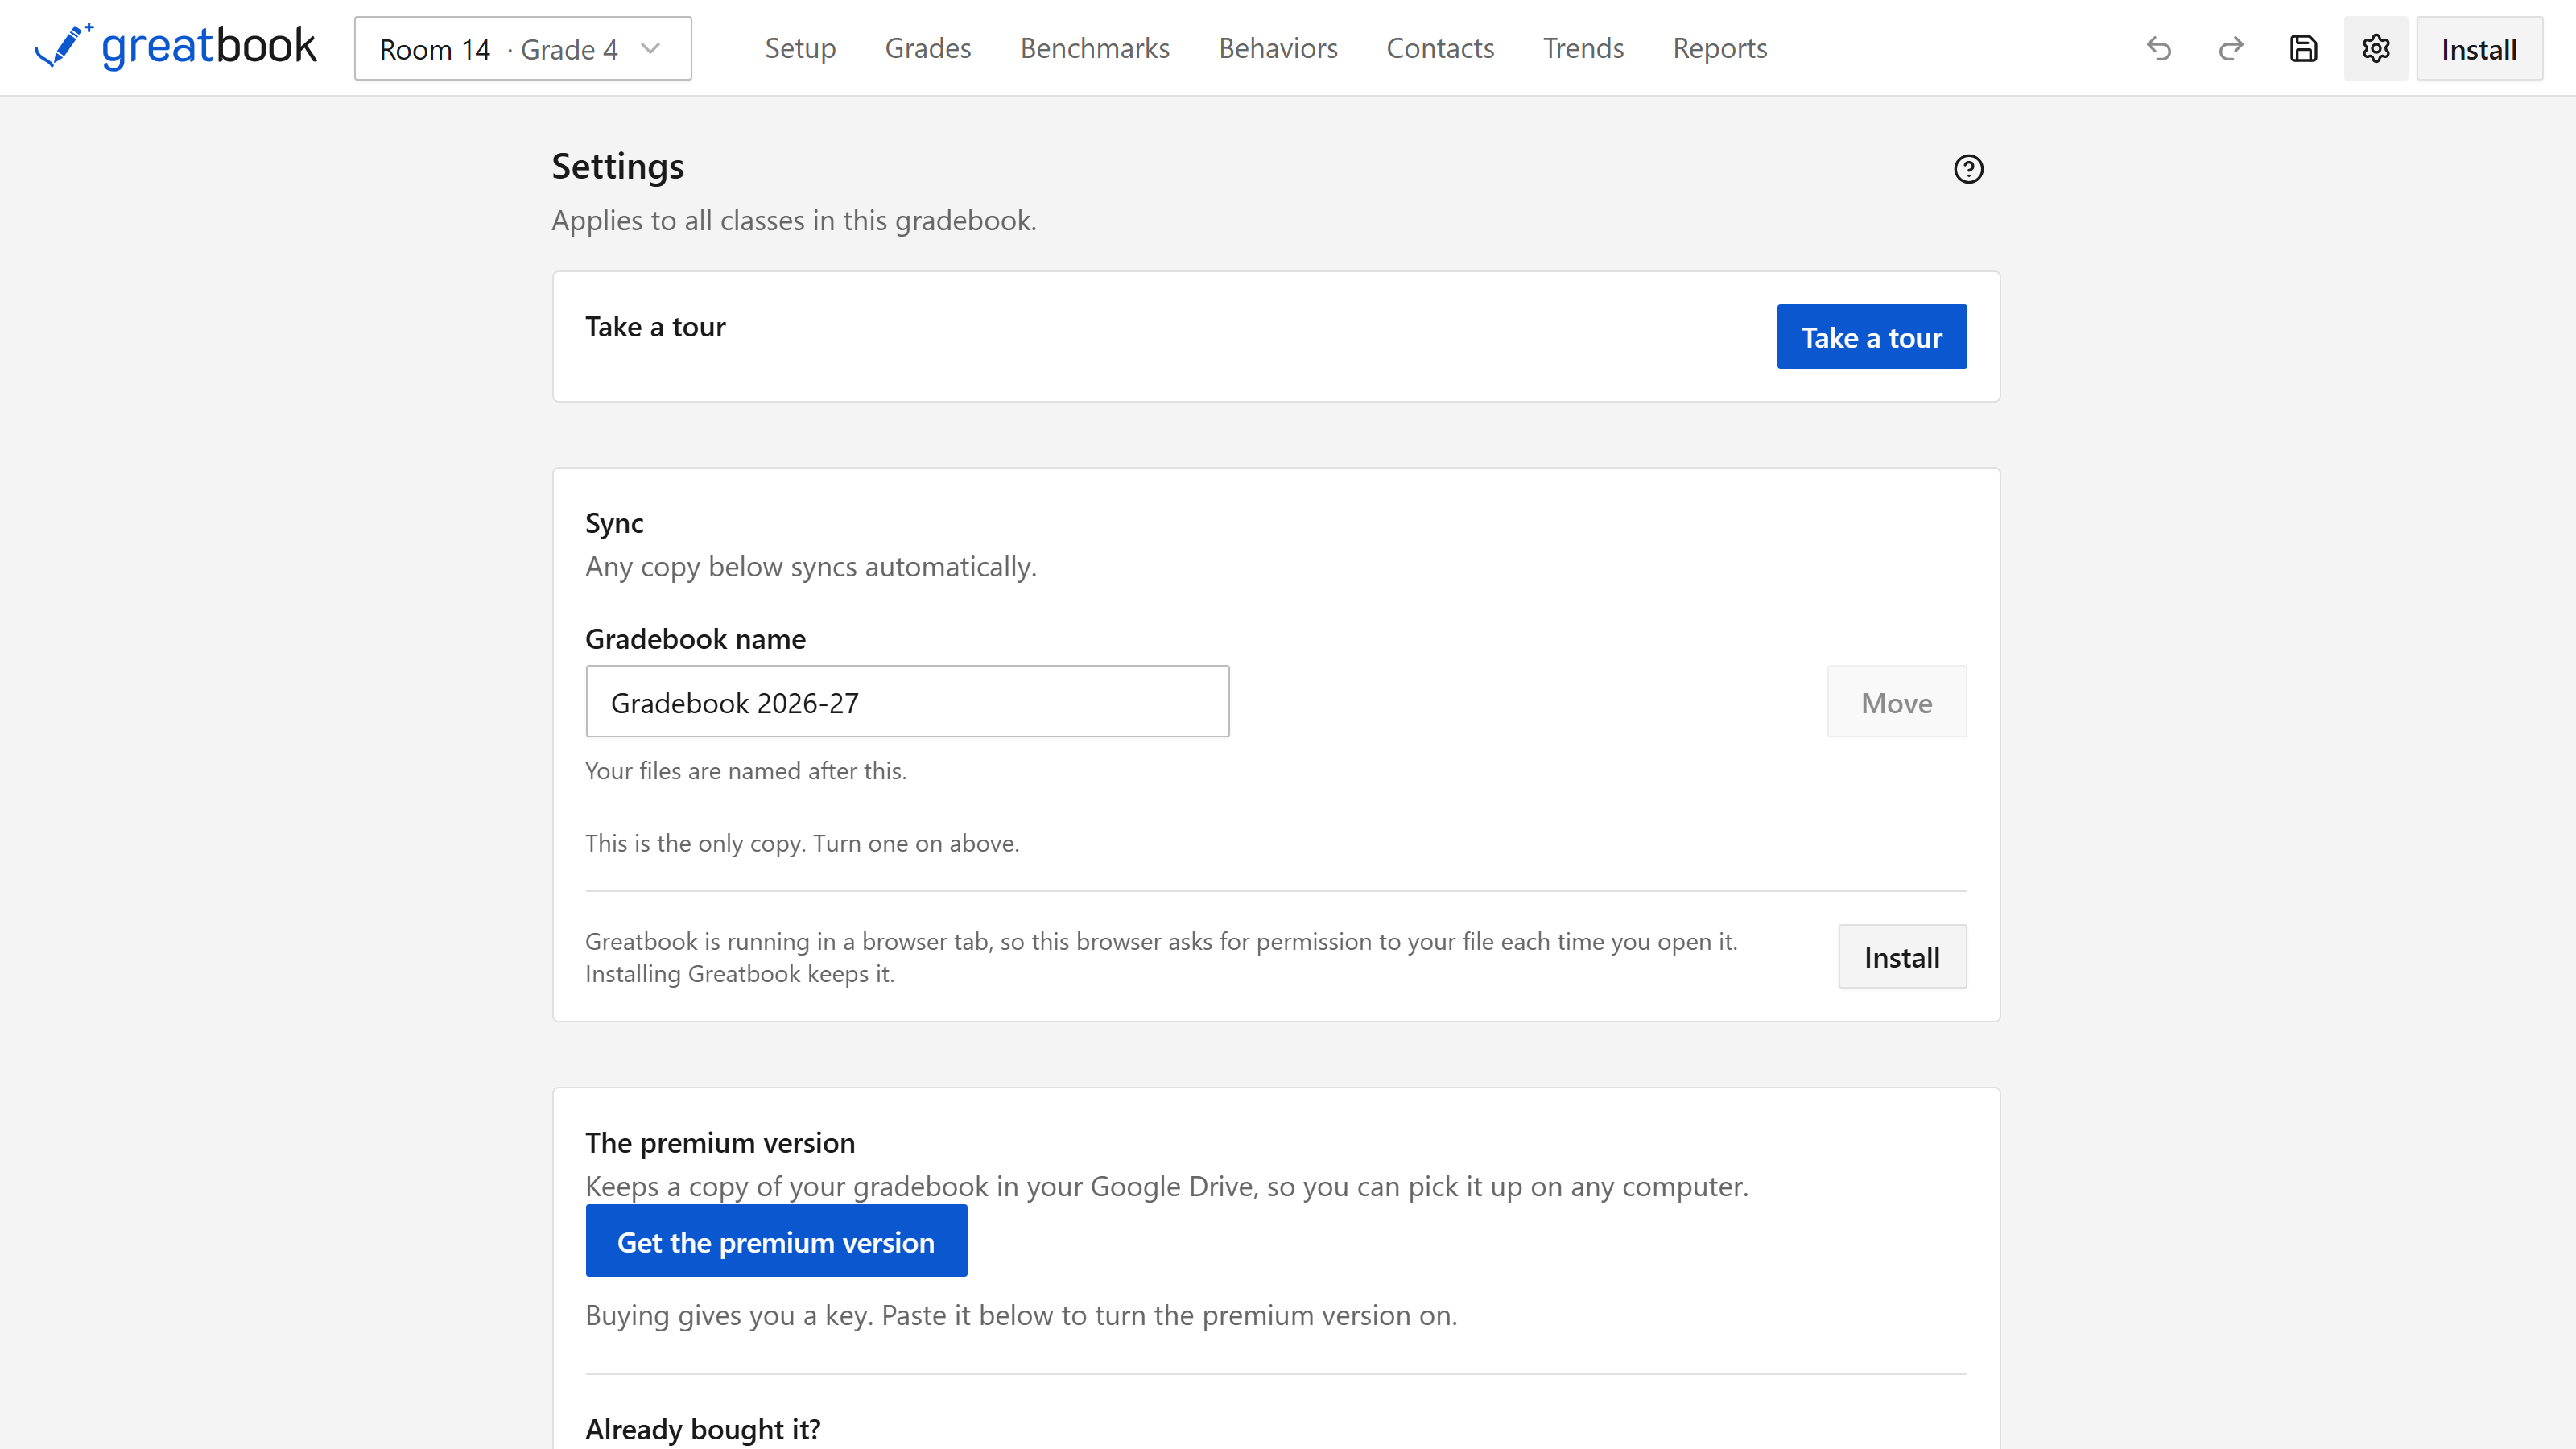Open the Grades tab
This screenshot has height=1449, width=2576.
928,48
